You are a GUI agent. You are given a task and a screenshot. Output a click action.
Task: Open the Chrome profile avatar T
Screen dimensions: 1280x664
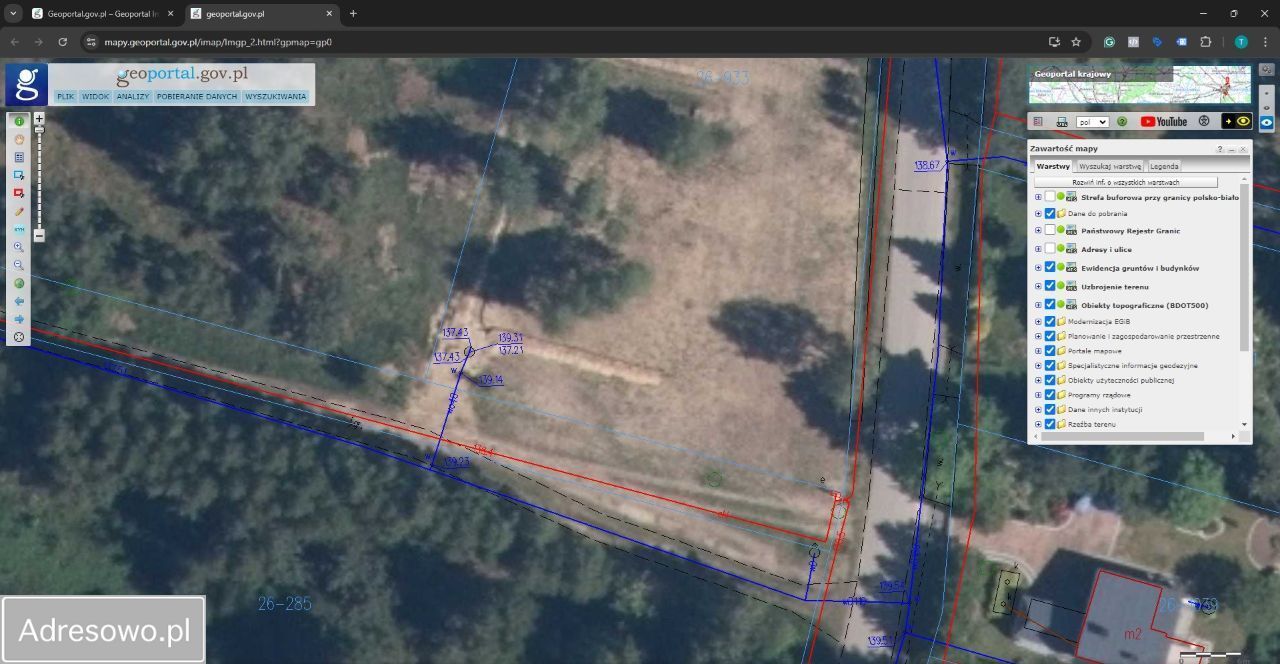1241,42
